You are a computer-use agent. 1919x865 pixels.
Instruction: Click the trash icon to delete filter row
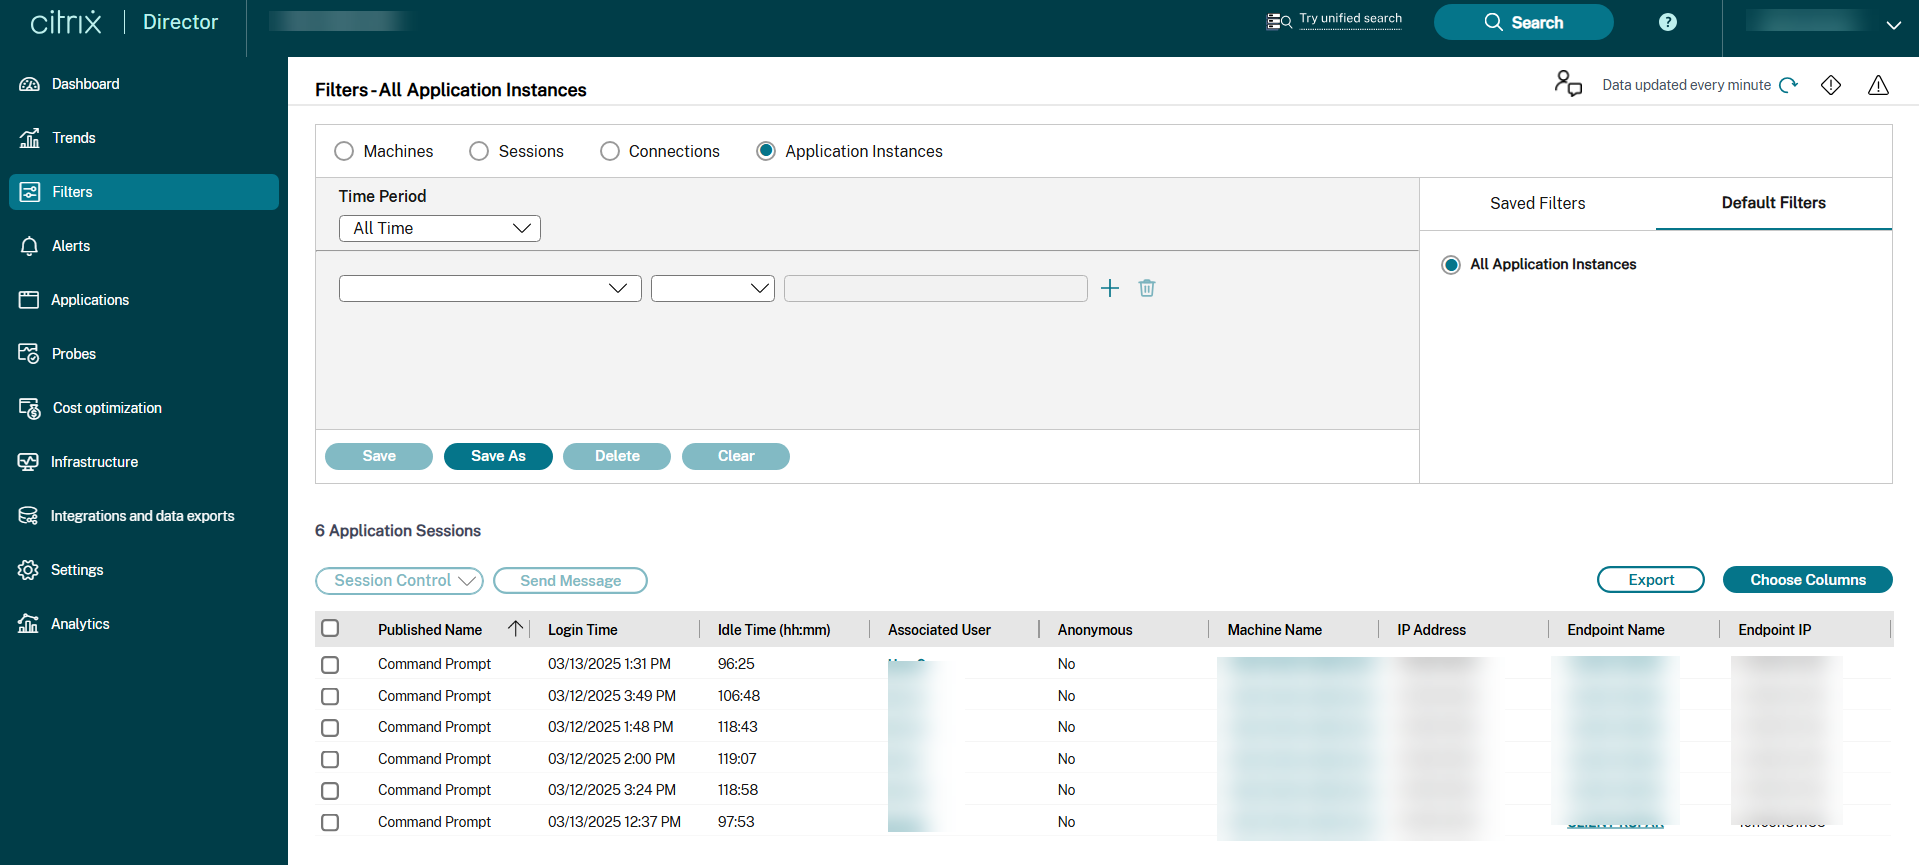coord(1147,288)
